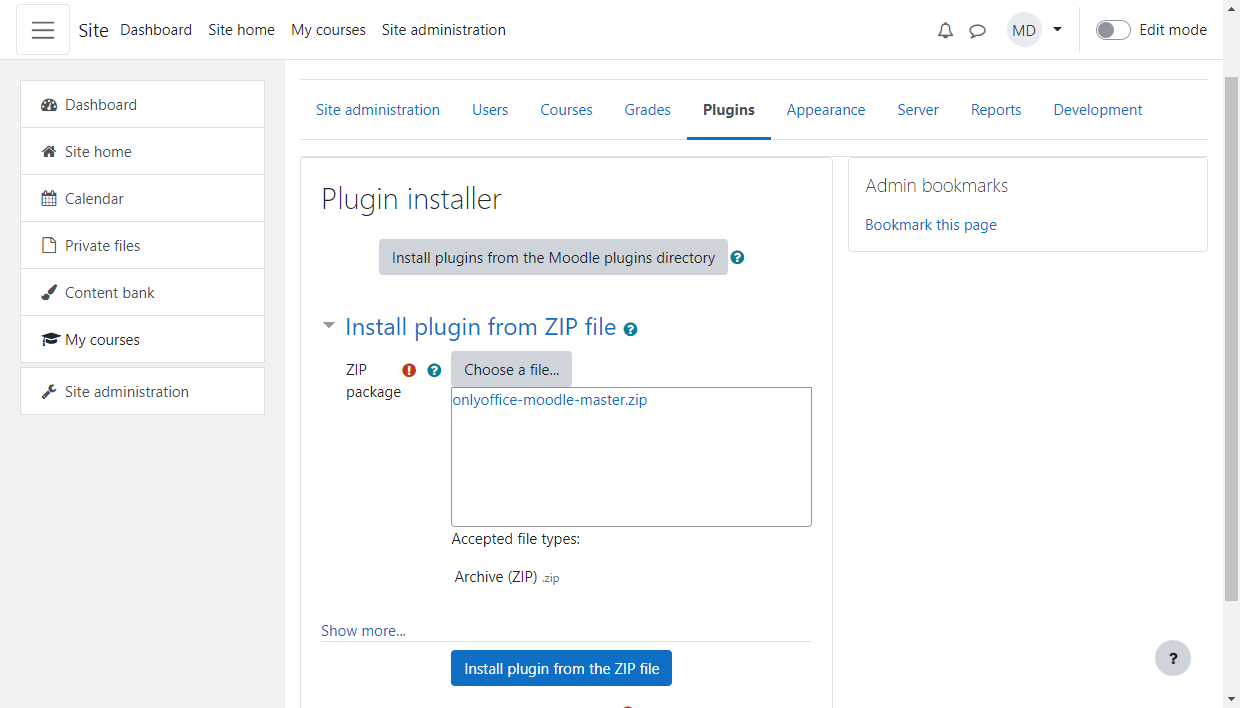The height and width of the screenshot is (708, 1240).
Task: Collapse the Install plugin from ZIP section
Action: [329, 326]
